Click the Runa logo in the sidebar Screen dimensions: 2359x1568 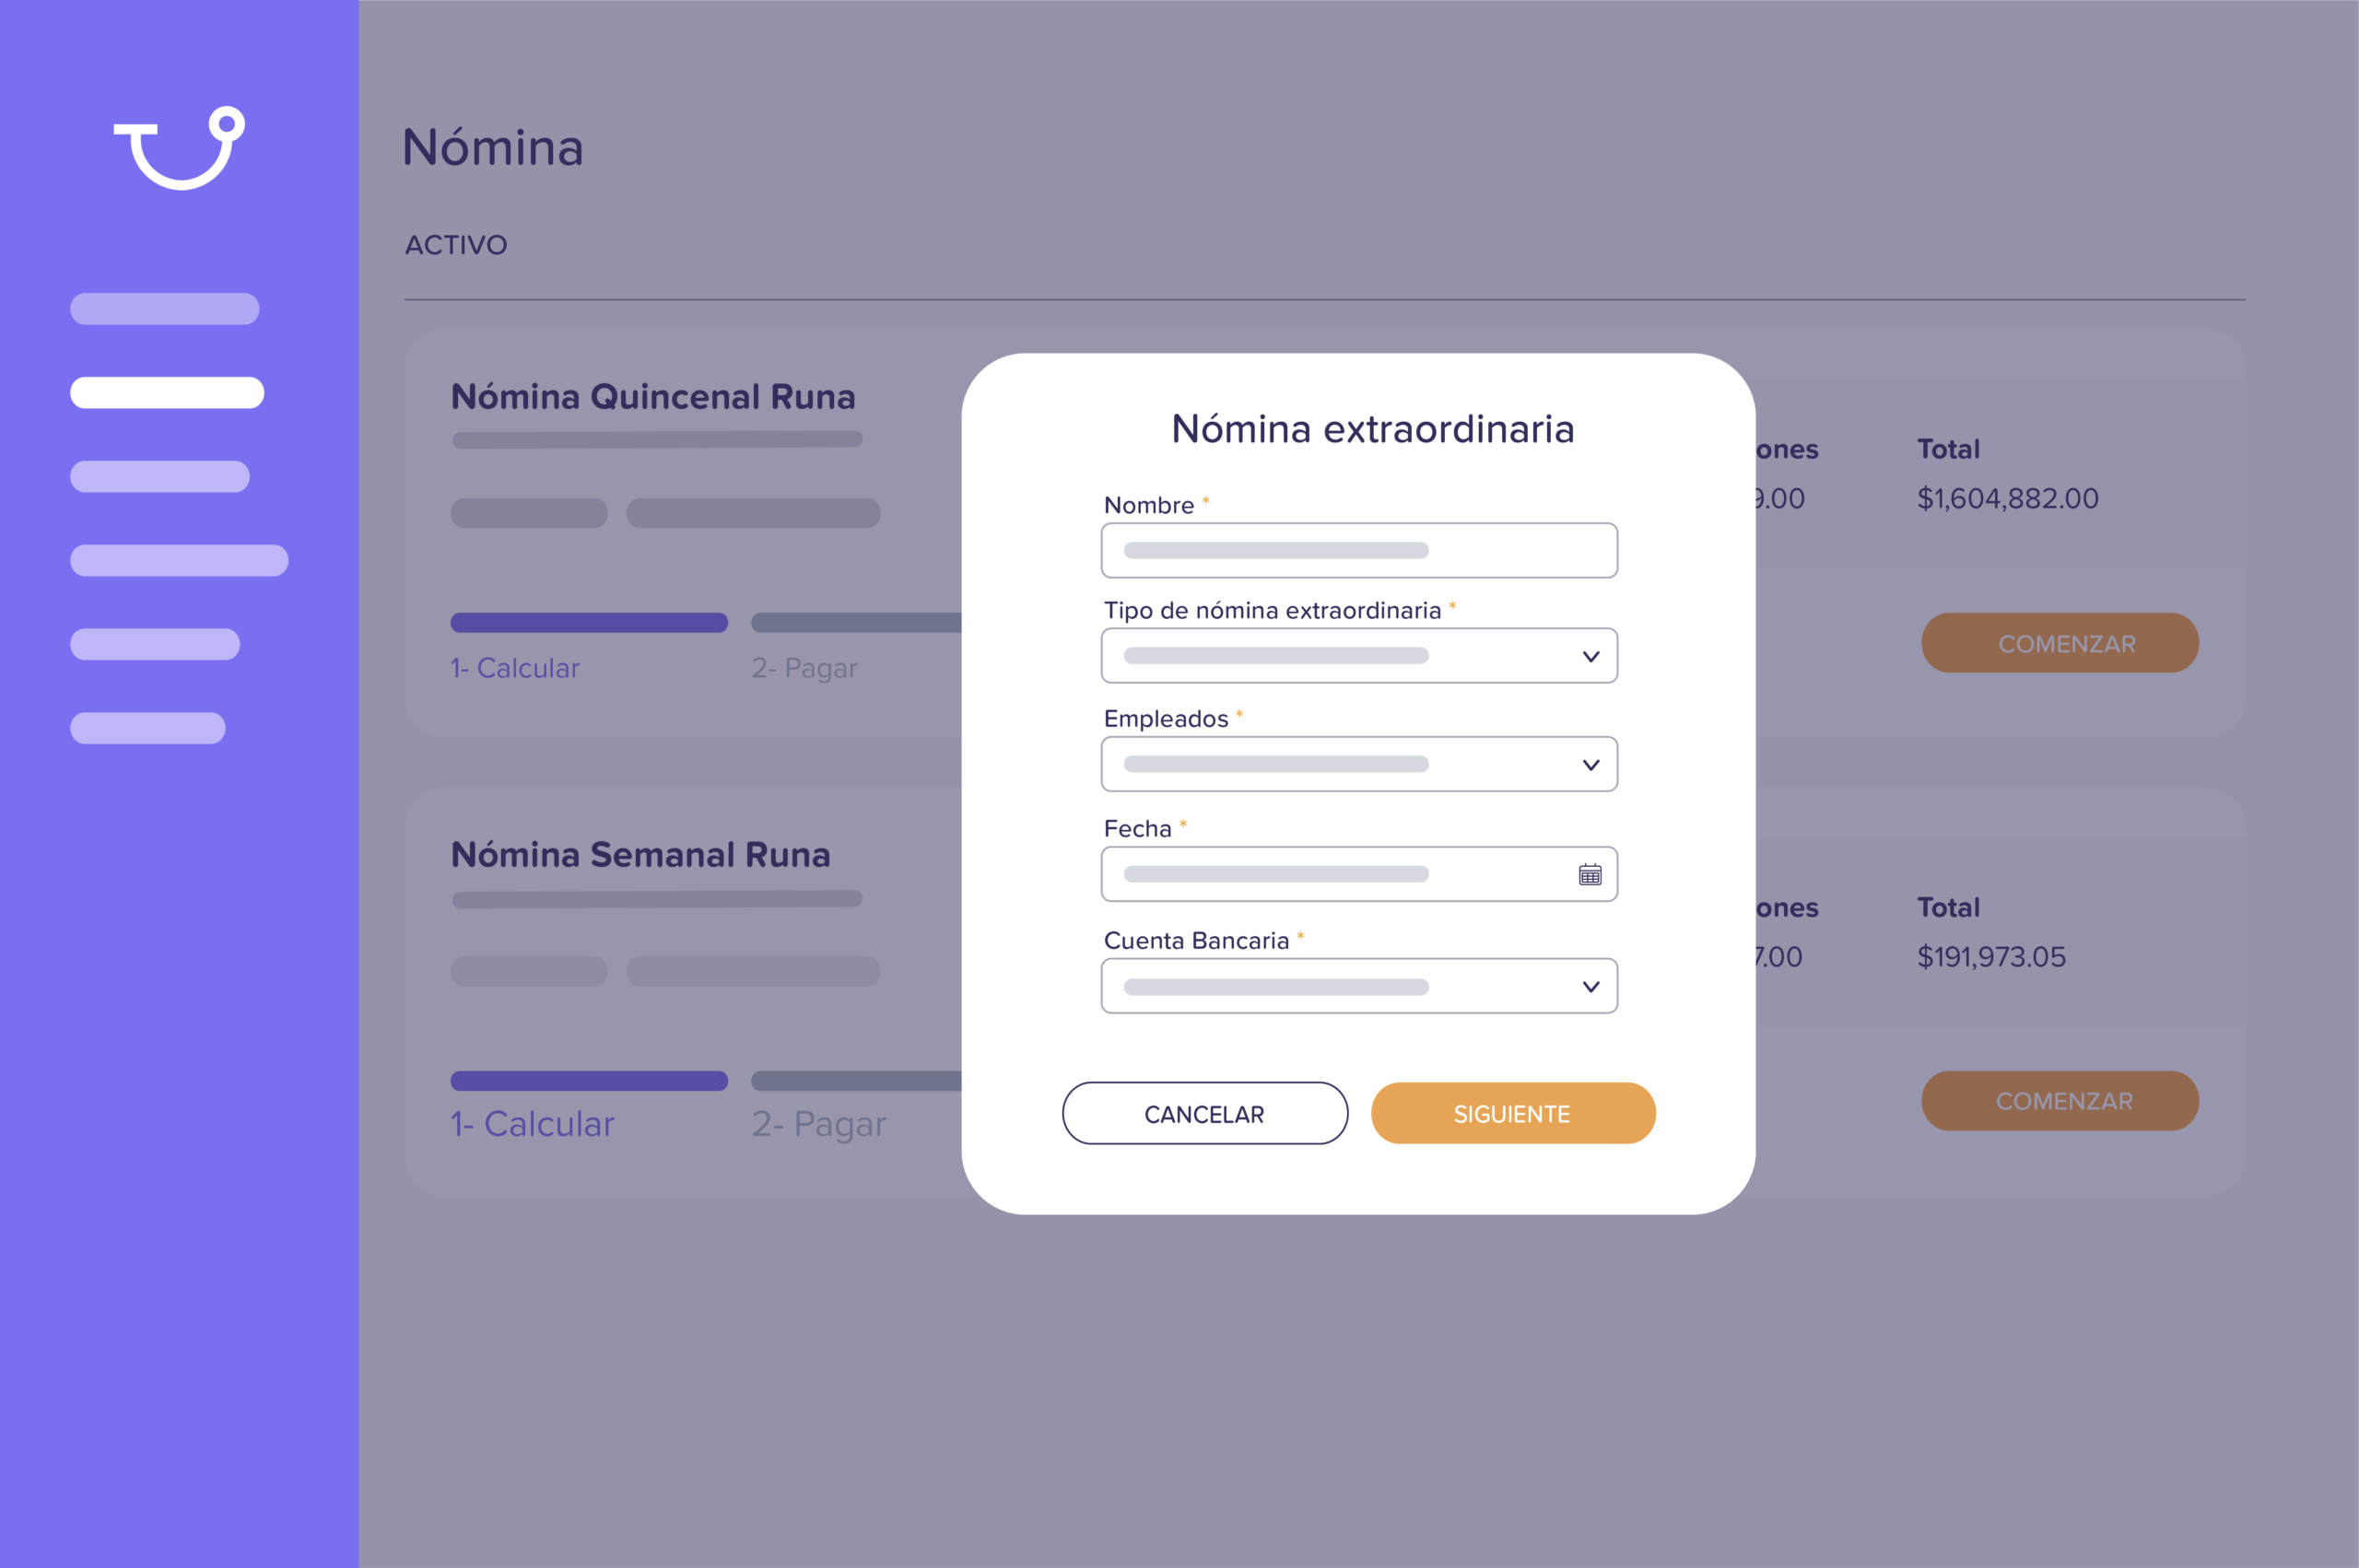[x=177, y=146]
